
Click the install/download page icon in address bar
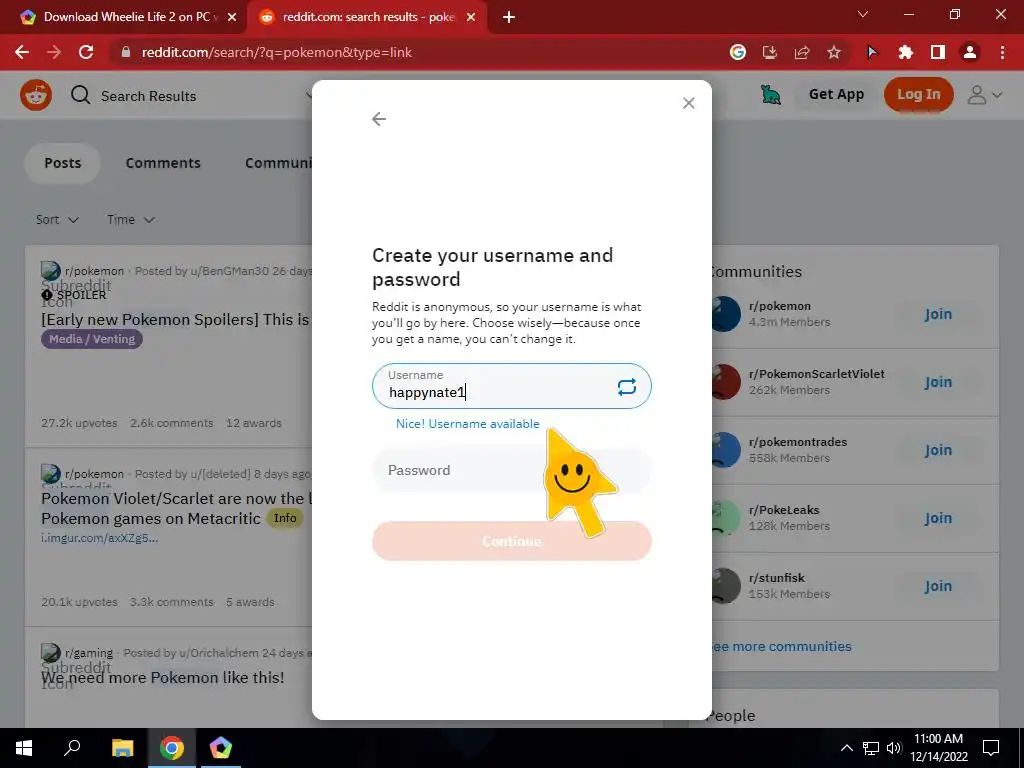[x=769, y=52]
